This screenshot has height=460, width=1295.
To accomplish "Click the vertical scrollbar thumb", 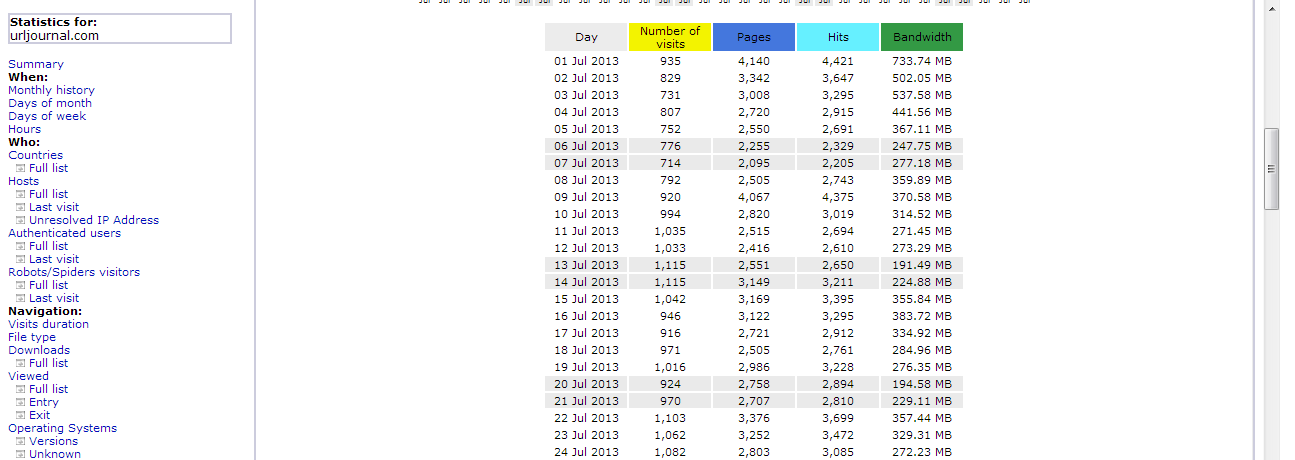I will 1271,168.
